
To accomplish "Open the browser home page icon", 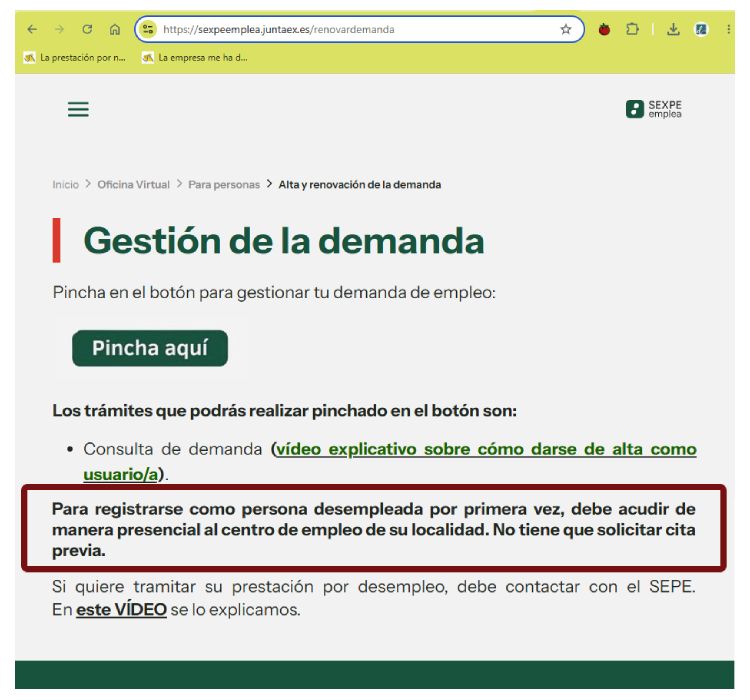I will pyautogui.click(x=115, y=29).
